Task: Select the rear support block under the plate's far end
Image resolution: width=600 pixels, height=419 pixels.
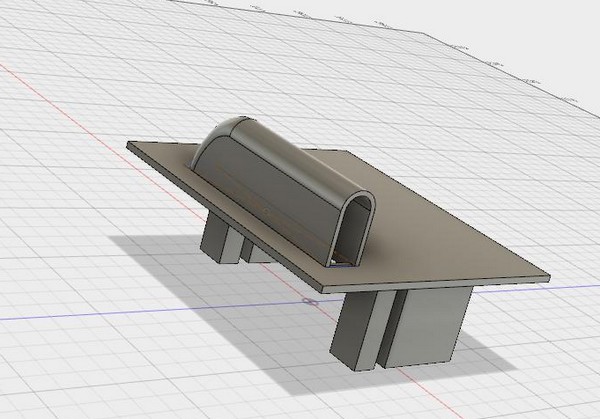Action: click(x=222, y=238)
